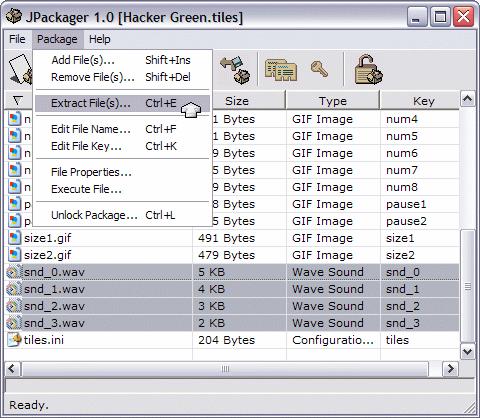Open File Properties... from the menu
Viewport: 480px width, 418px height.
(x=122, y=172)
